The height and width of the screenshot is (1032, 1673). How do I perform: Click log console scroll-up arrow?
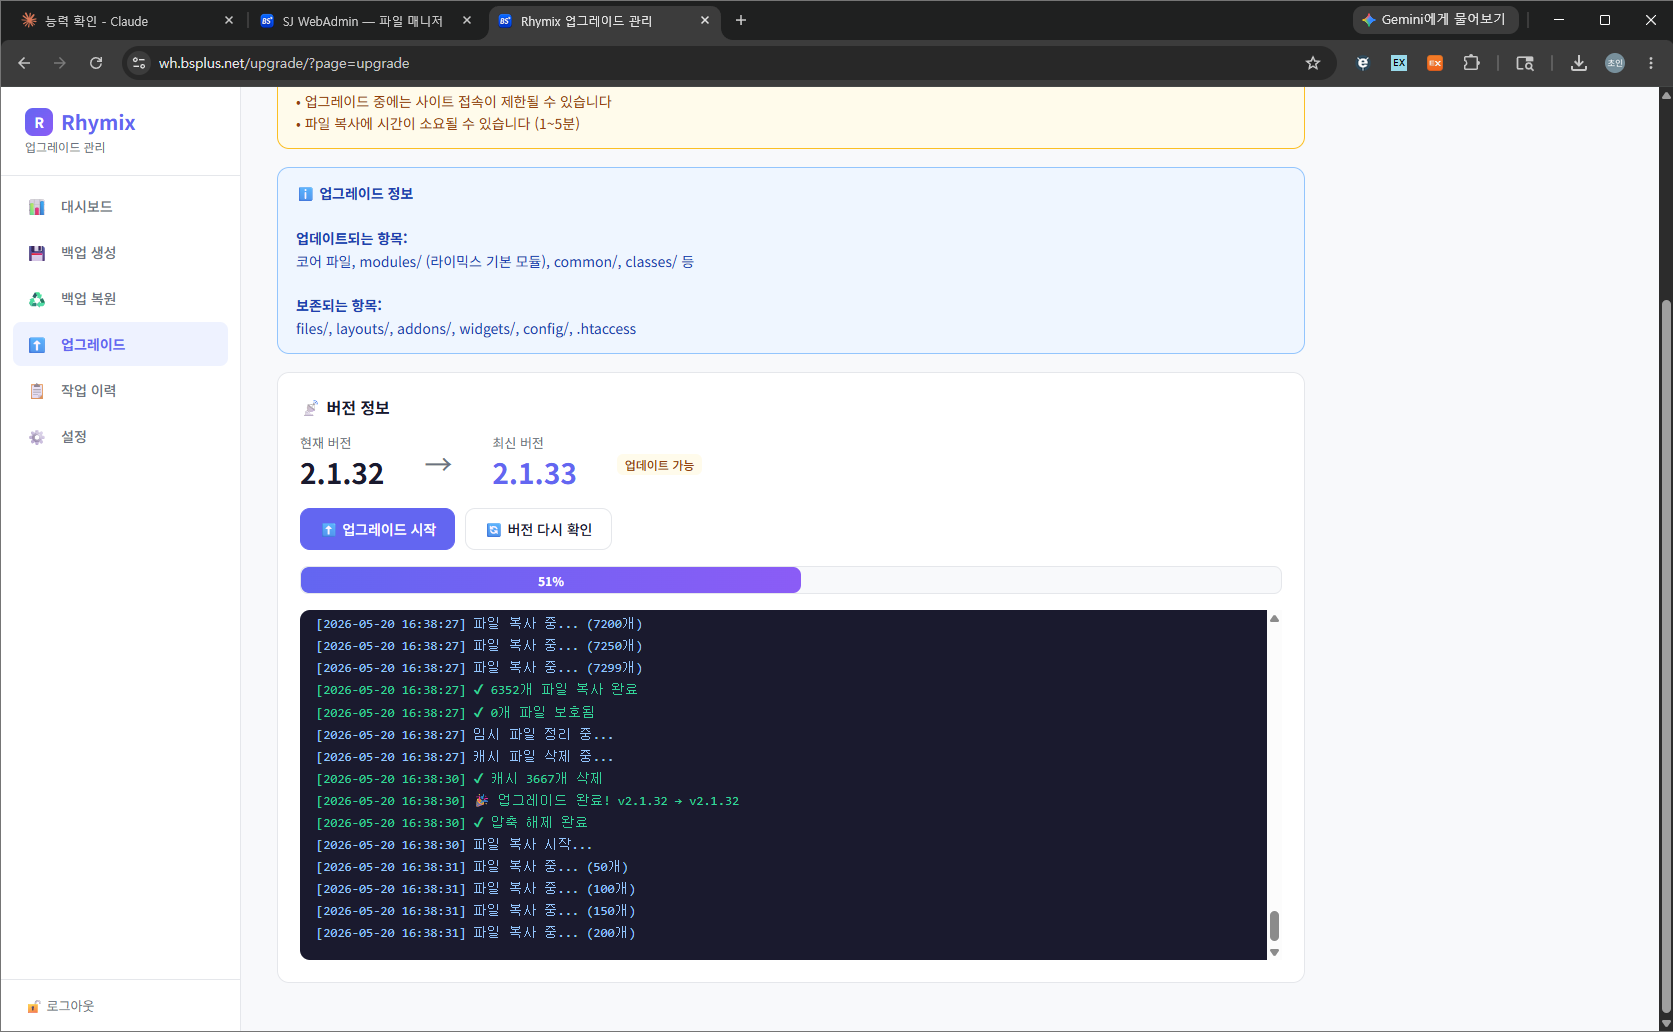pyautogui.click(x=1274, y=618)
